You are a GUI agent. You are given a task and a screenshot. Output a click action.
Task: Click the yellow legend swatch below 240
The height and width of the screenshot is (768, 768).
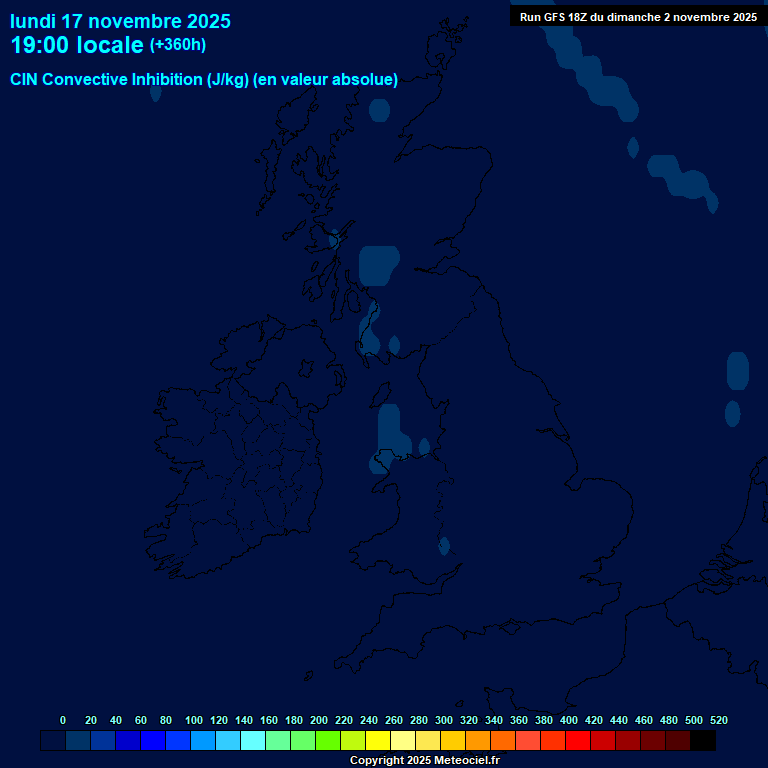378,741
